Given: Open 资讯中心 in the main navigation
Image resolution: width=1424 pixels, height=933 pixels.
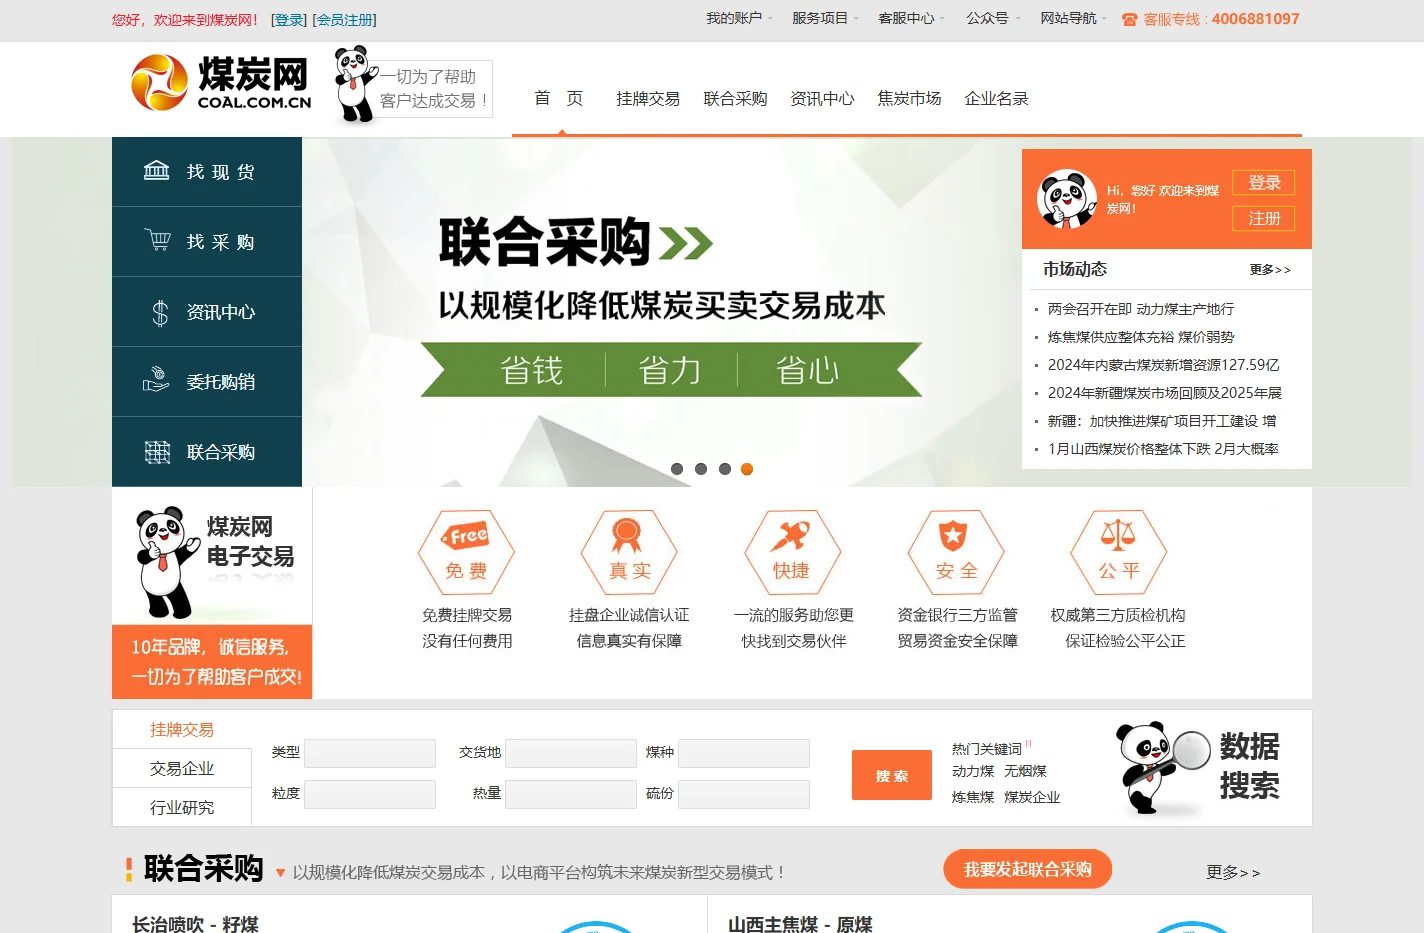Looking at the screenshot, I should click(822, 98).
